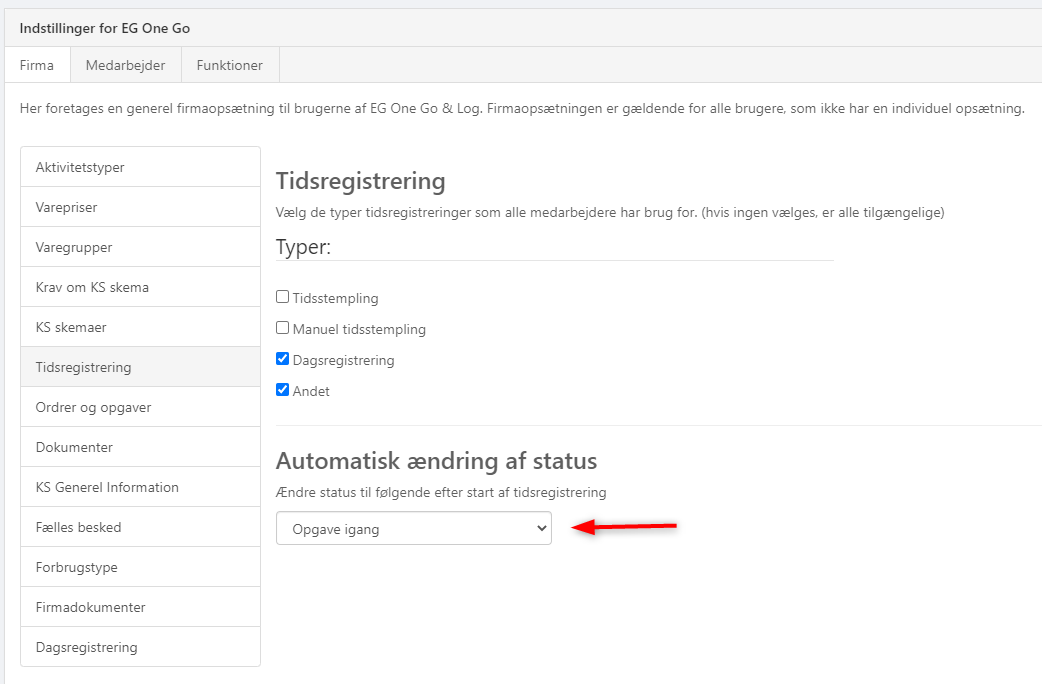The width and height of the screenshot is (1042, 684).
Task: Open Forbrugstype settings
Action: (140, 567)
